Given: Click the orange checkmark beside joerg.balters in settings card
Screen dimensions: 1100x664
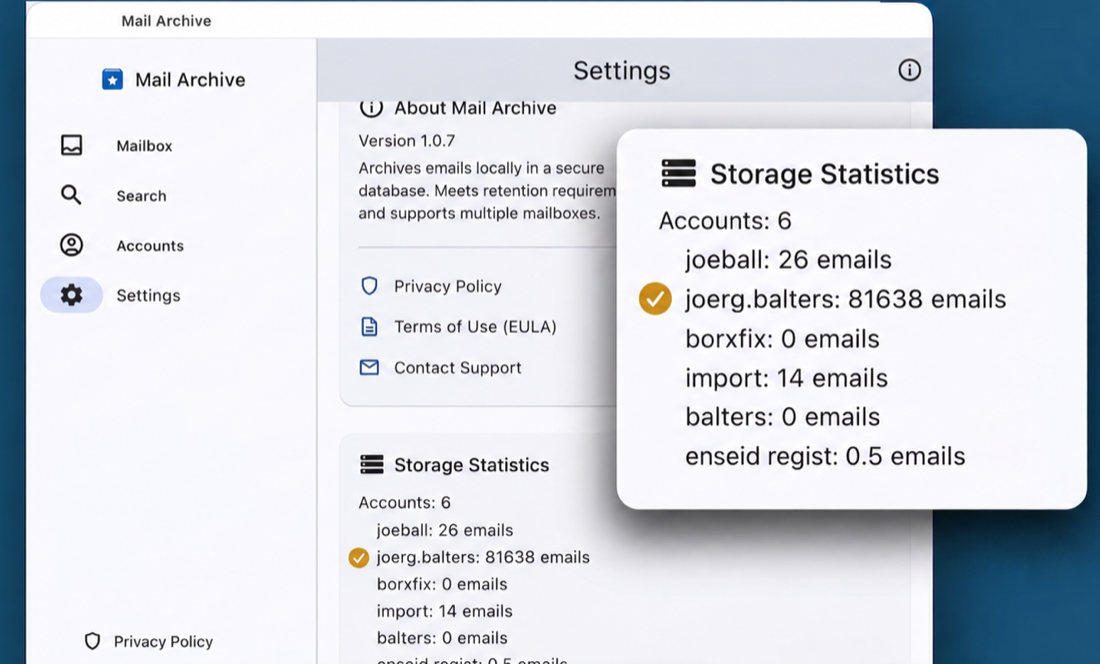Looking at the screenshot, I should (x=358, y=557).
